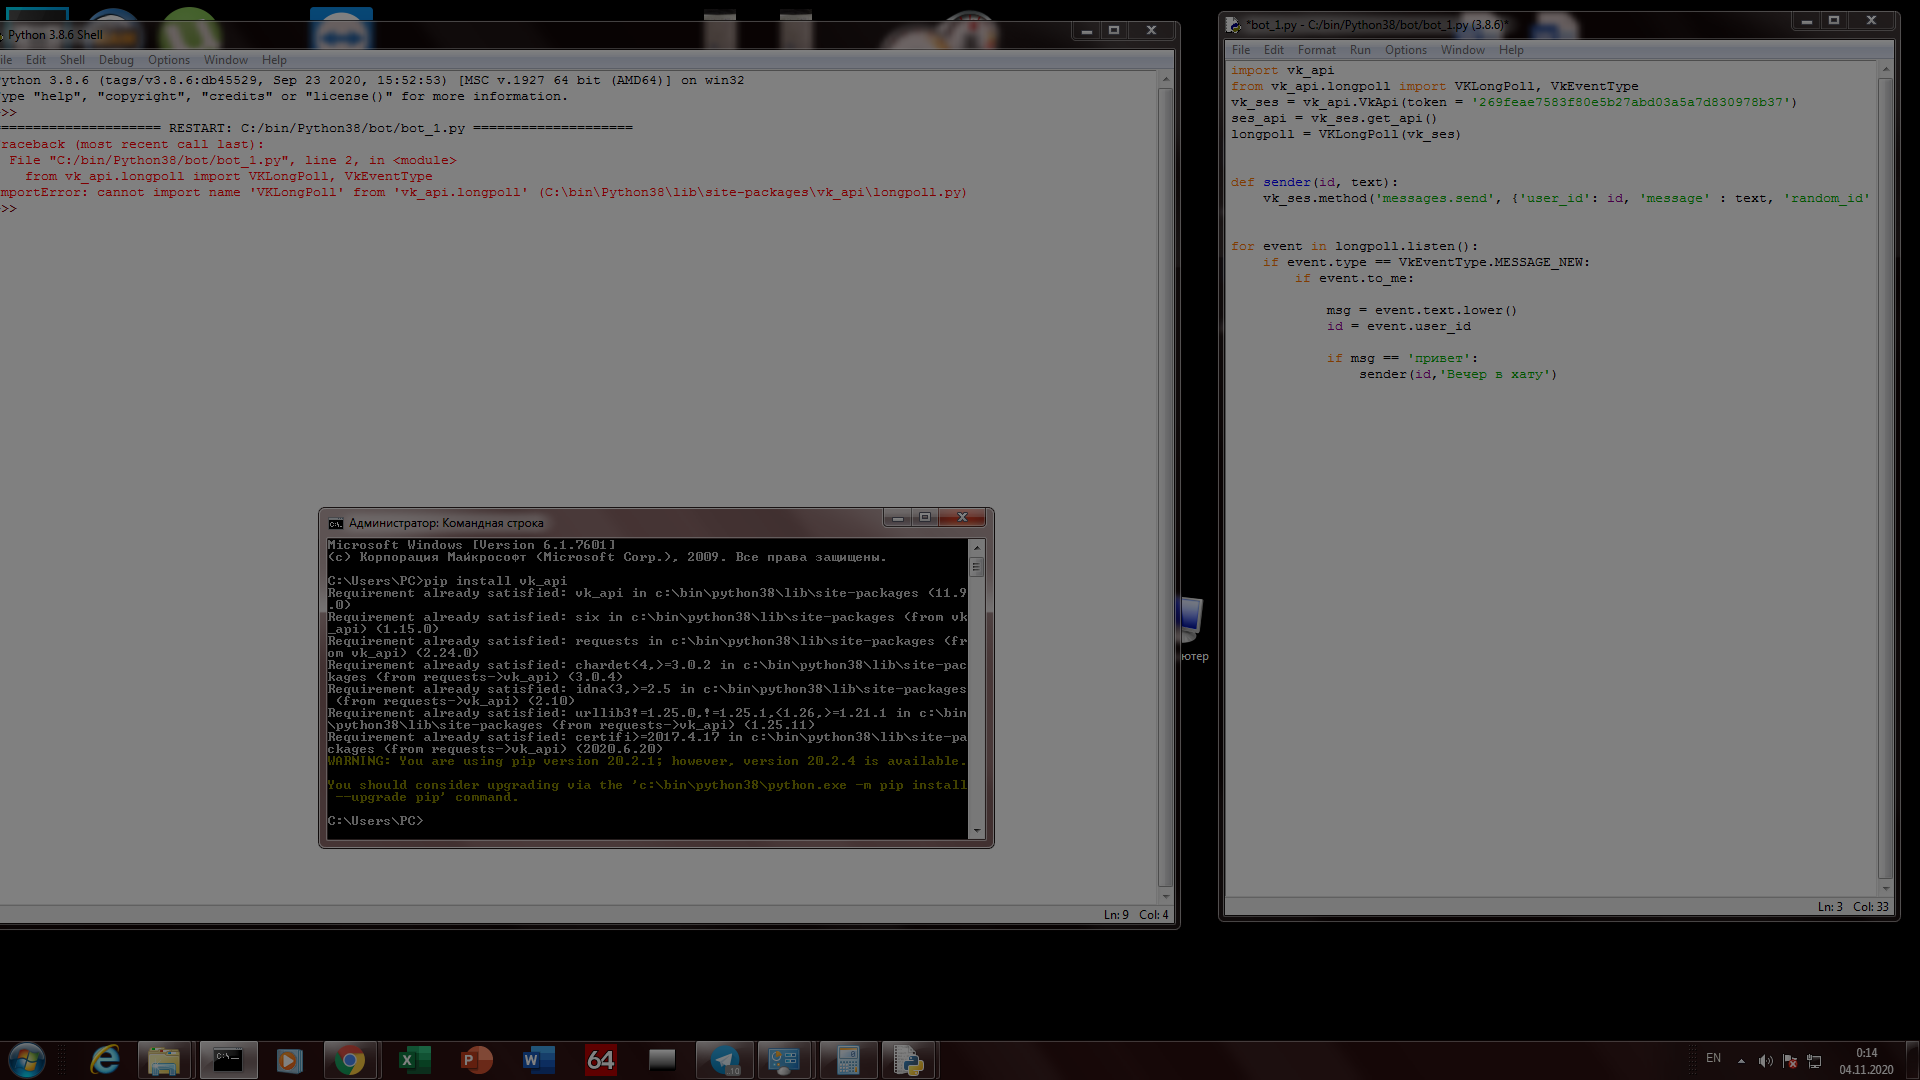Open the Control Panel icon in the taskbar

785,1060
